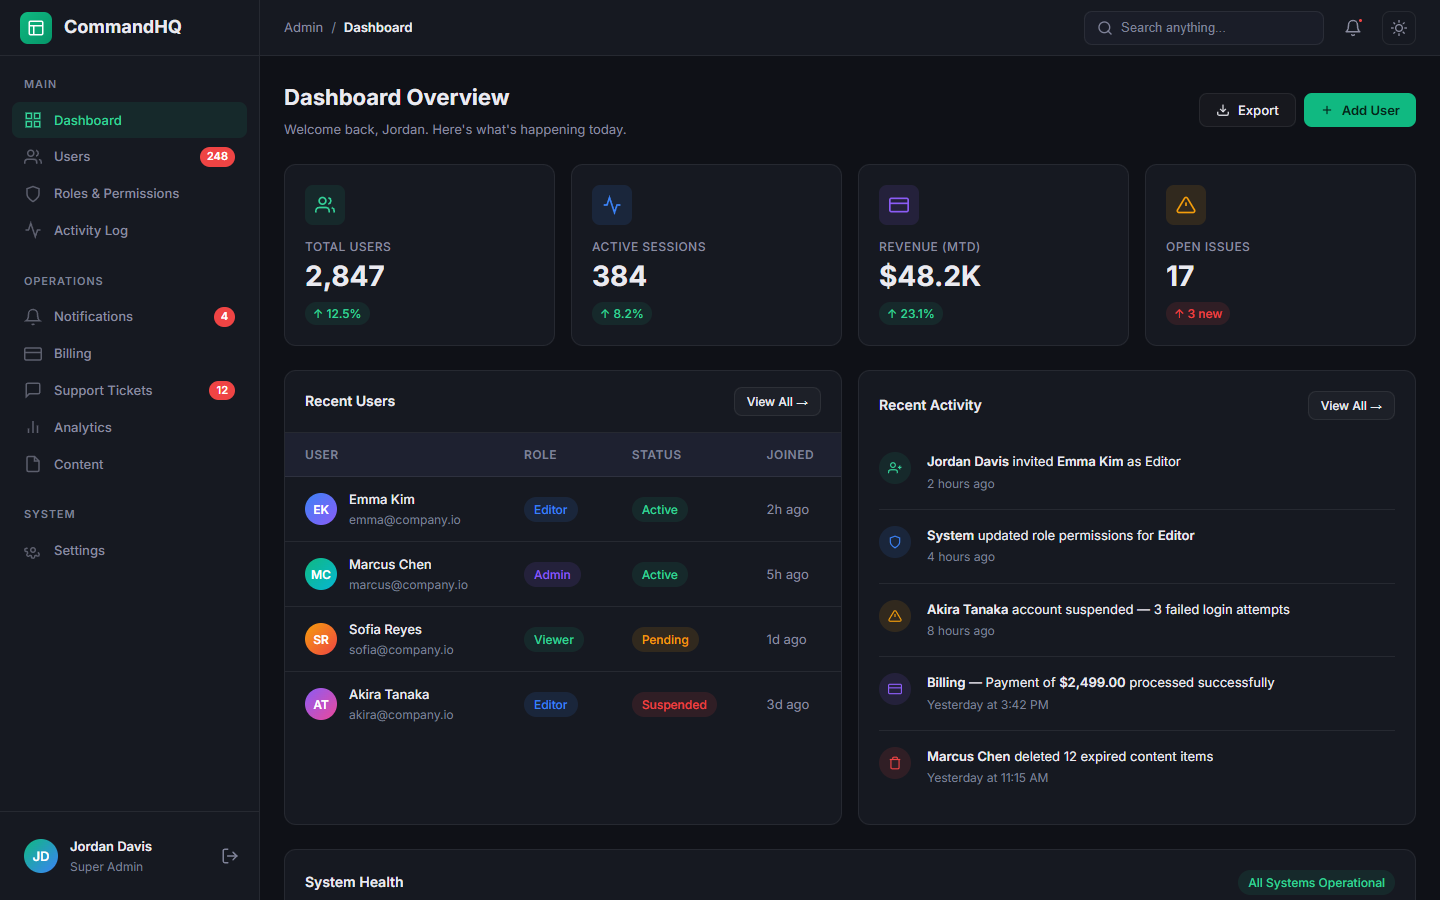
Task: Click the Search anything field
Action: pyautogui.click(x=1204, y=28)
